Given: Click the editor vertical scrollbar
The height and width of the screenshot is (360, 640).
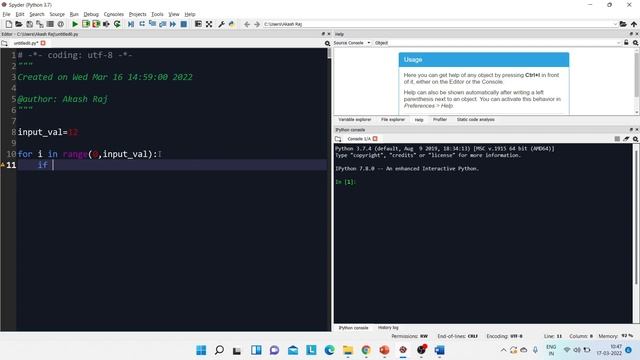Looking at the screenshot, I should (x=329, y=189).
